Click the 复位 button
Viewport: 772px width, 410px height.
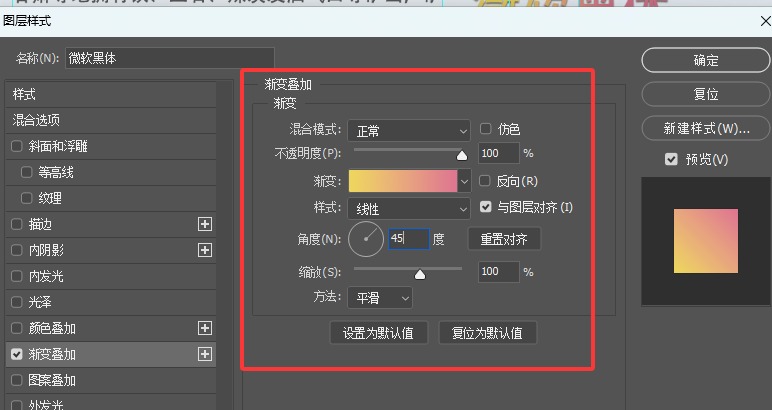706,94
